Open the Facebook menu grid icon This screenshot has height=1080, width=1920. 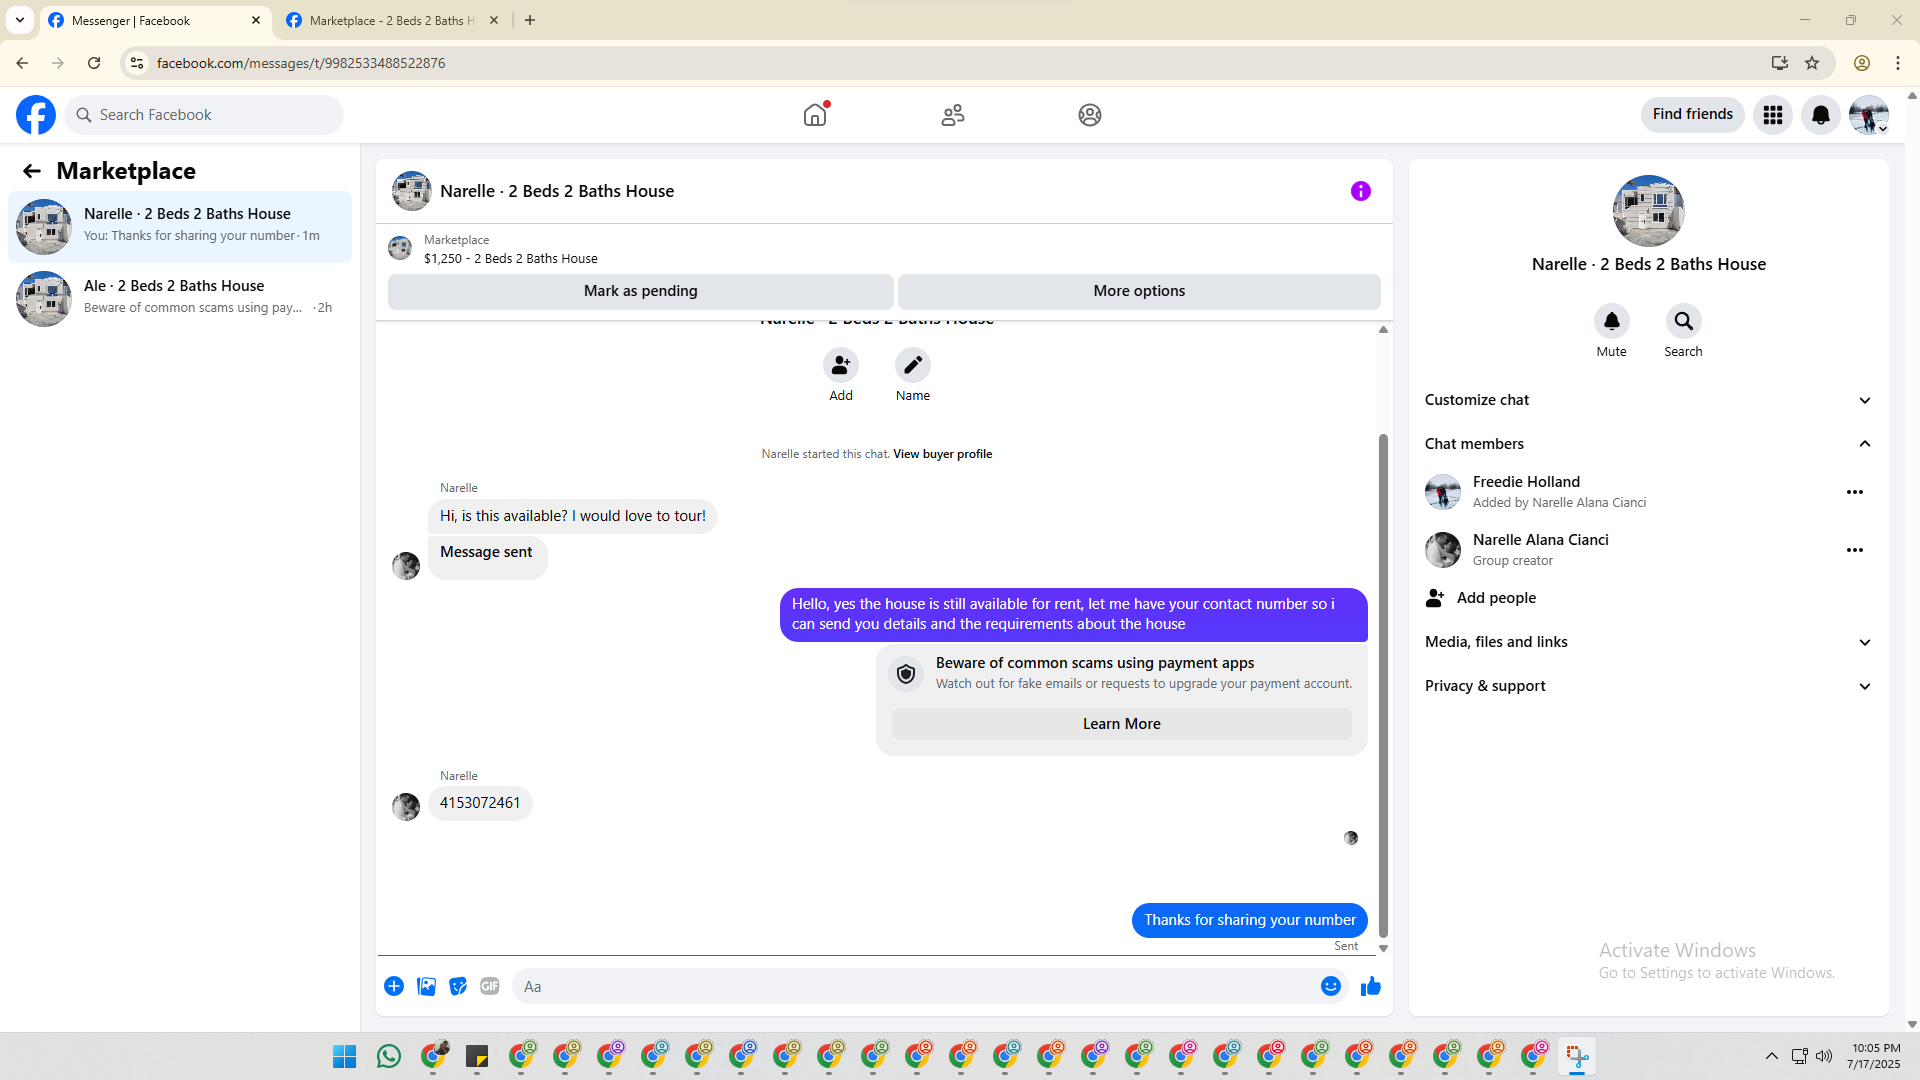(1773, 115)
